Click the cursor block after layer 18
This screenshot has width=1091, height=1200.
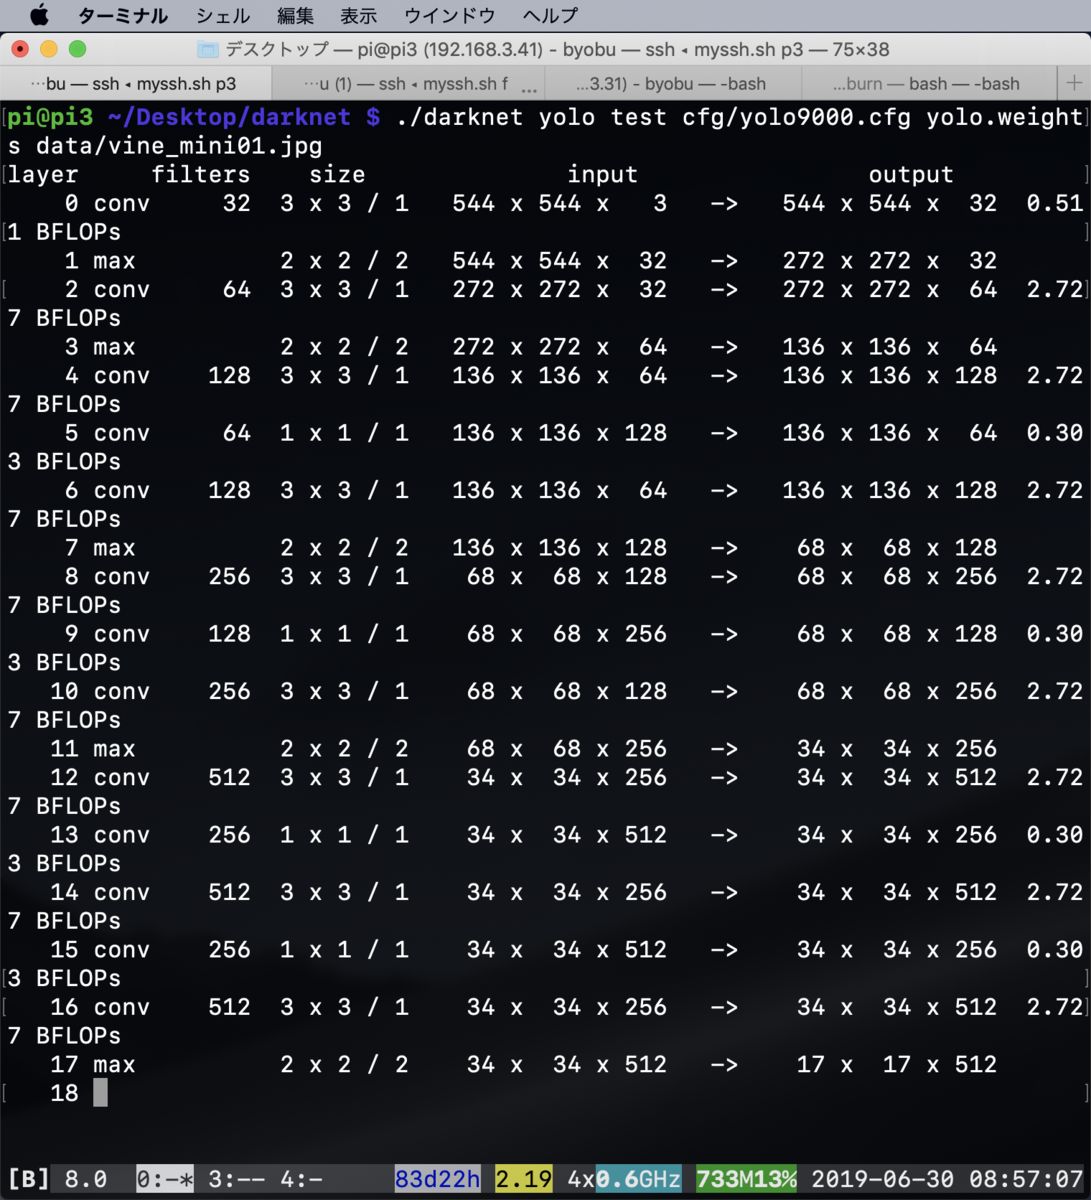coord(100,1093)
